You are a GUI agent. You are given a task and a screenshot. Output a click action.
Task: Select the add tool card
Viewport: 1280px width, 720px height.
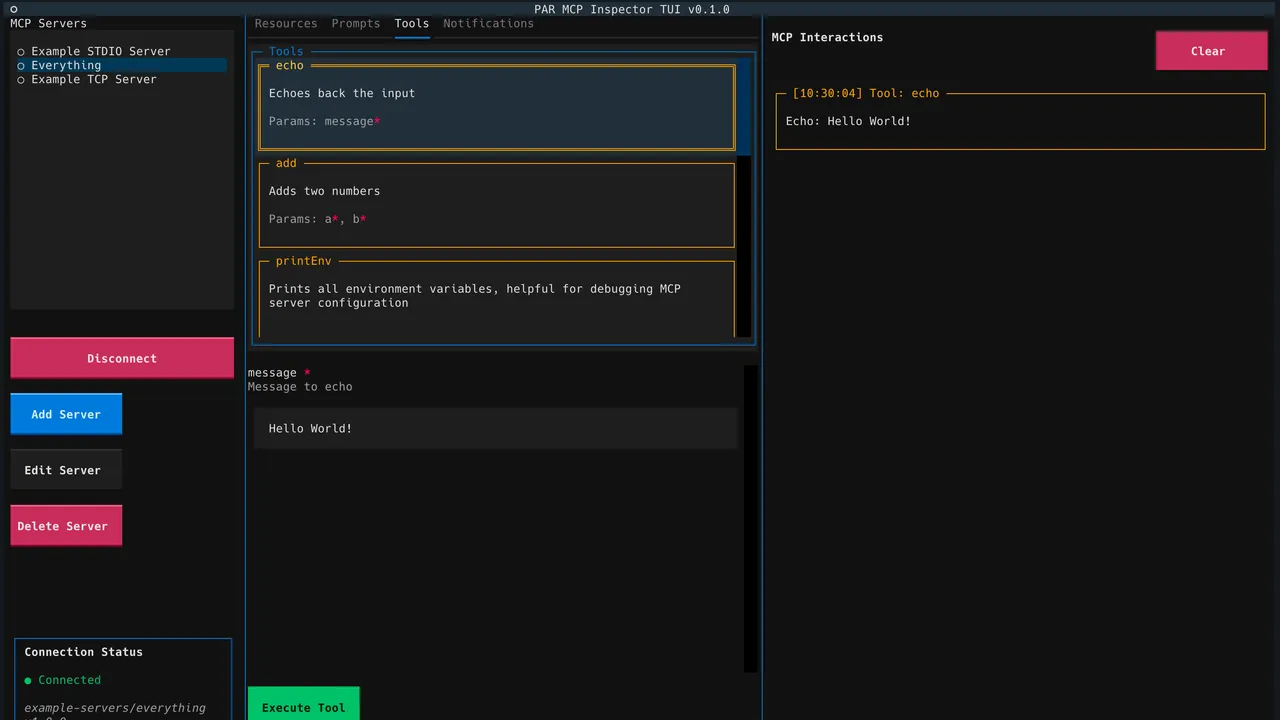[x=496, y=204]
